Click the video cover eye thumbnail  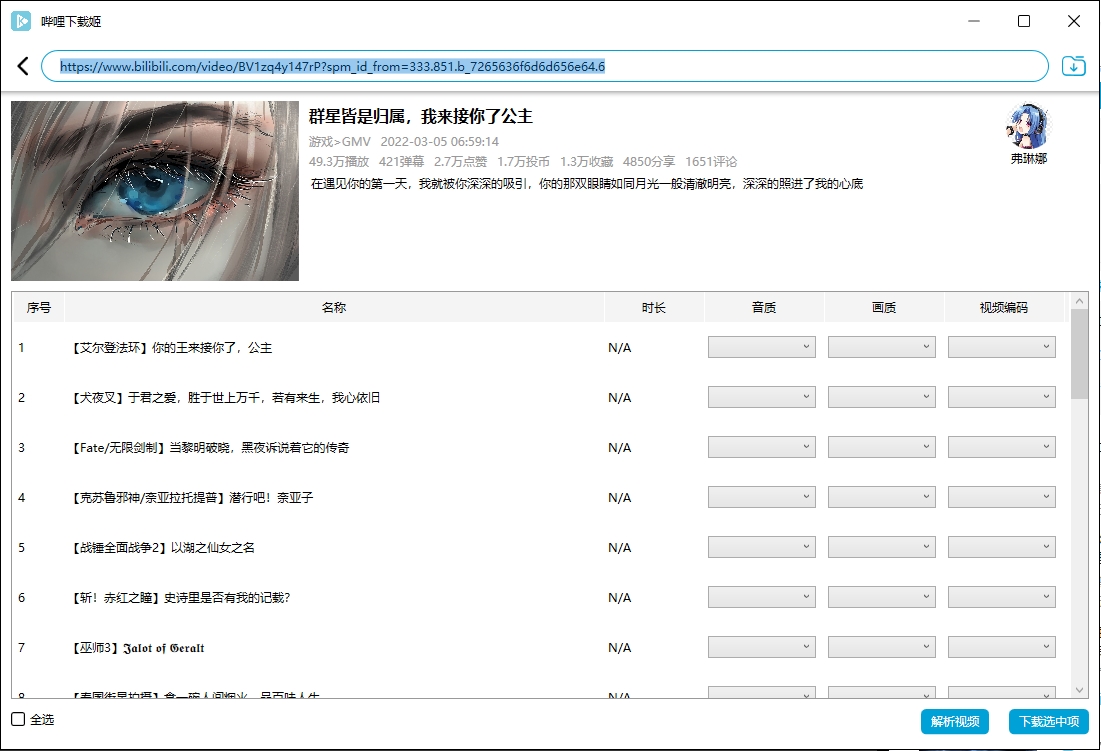point(155,191)
